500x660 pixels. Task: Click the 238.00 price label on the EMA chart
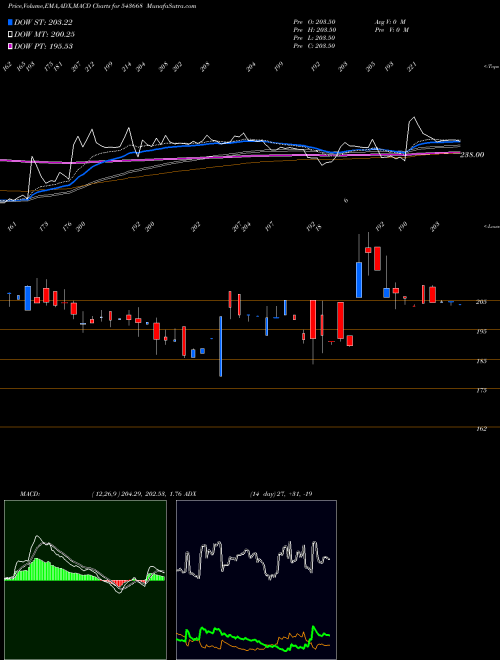click(472, 154)
